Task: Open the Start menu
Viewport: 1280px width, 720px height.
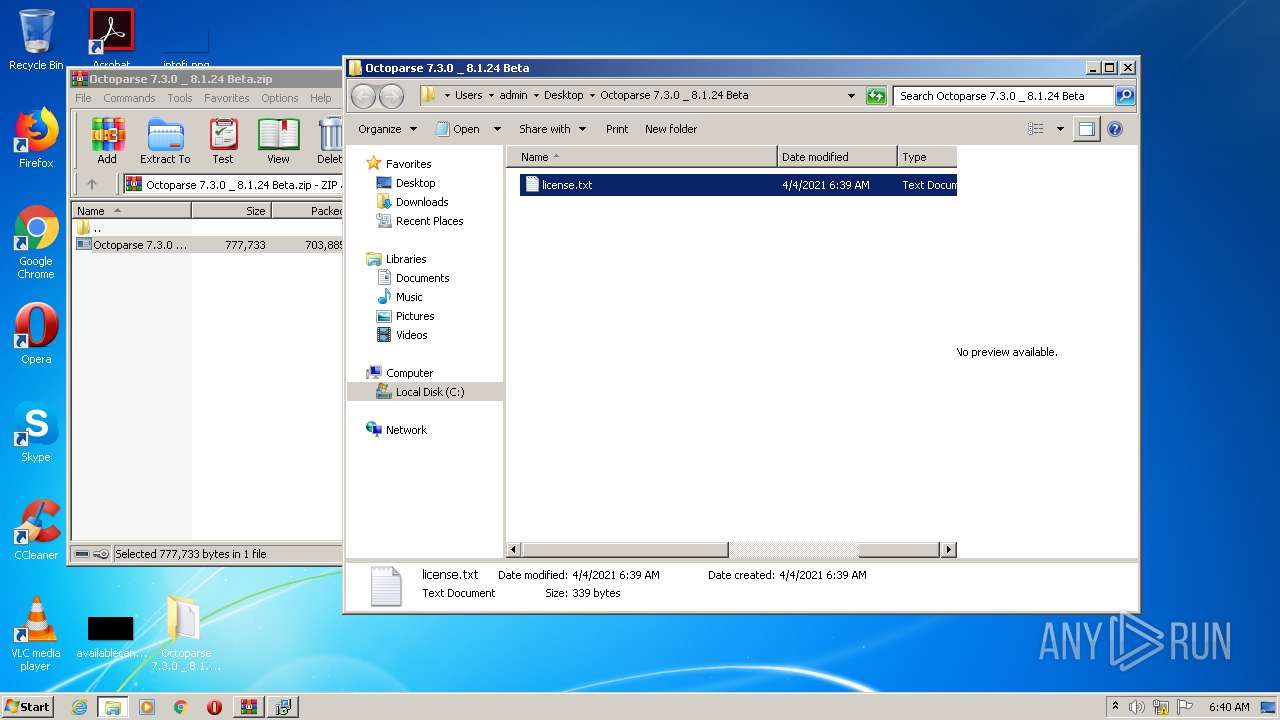Action: tap(27, 707)
